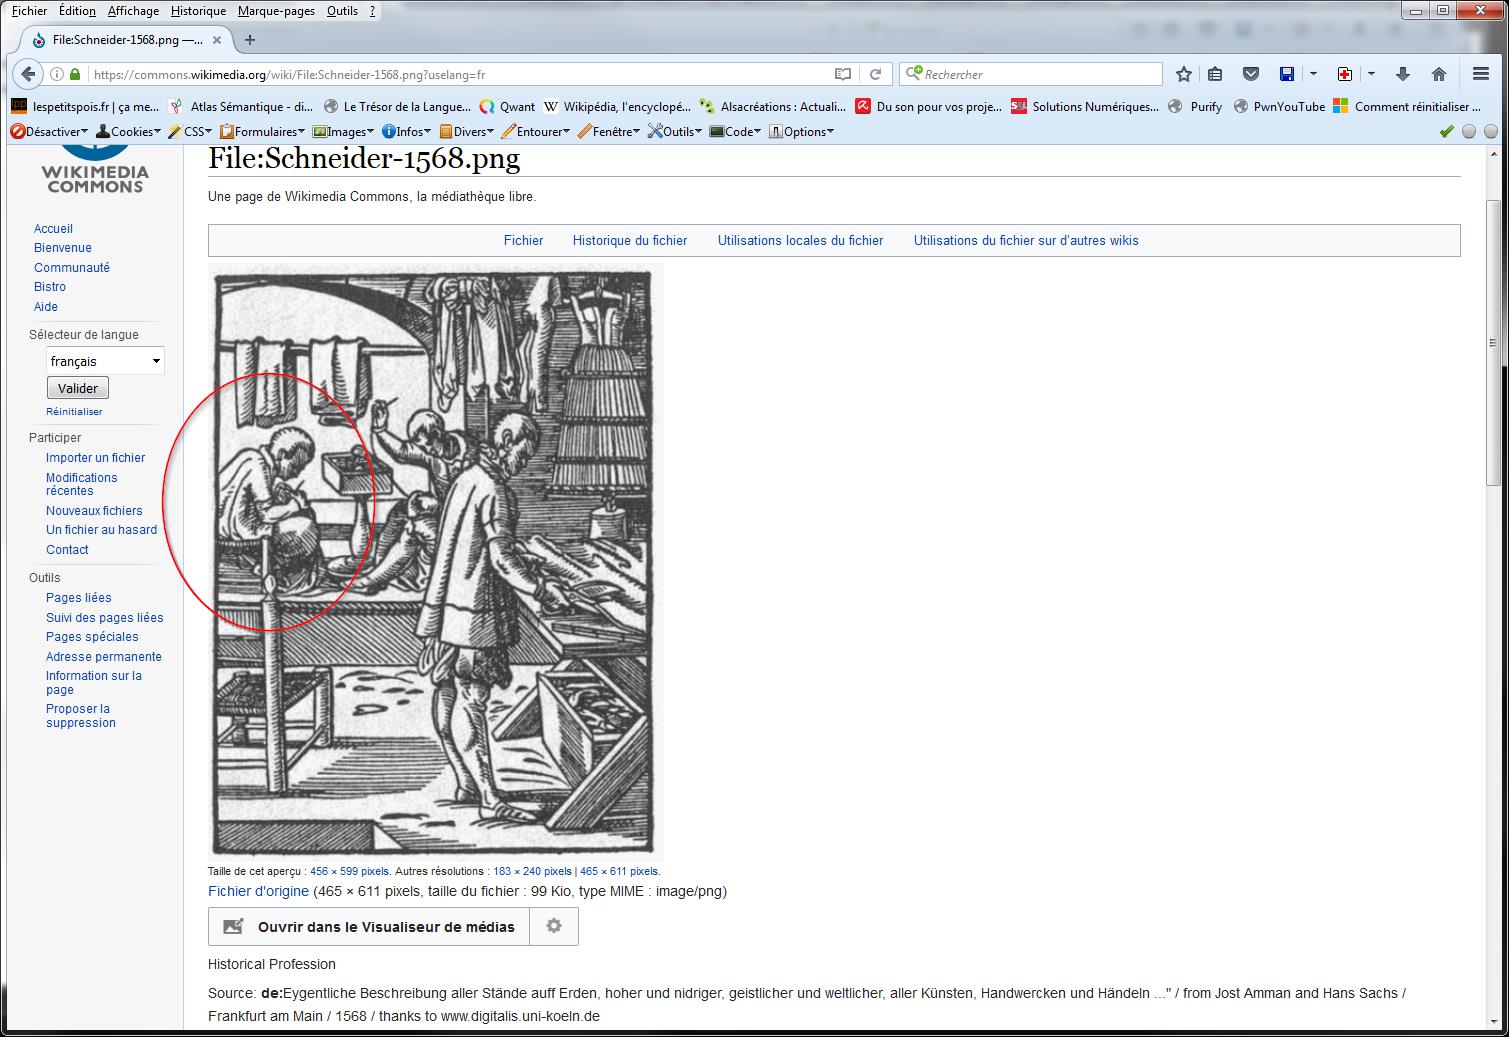This screenshot has width=1509, height=1037.
Task: Expand the Cookies developer toolbar menu
Action: pyautogui.click(x=129, y=132)
